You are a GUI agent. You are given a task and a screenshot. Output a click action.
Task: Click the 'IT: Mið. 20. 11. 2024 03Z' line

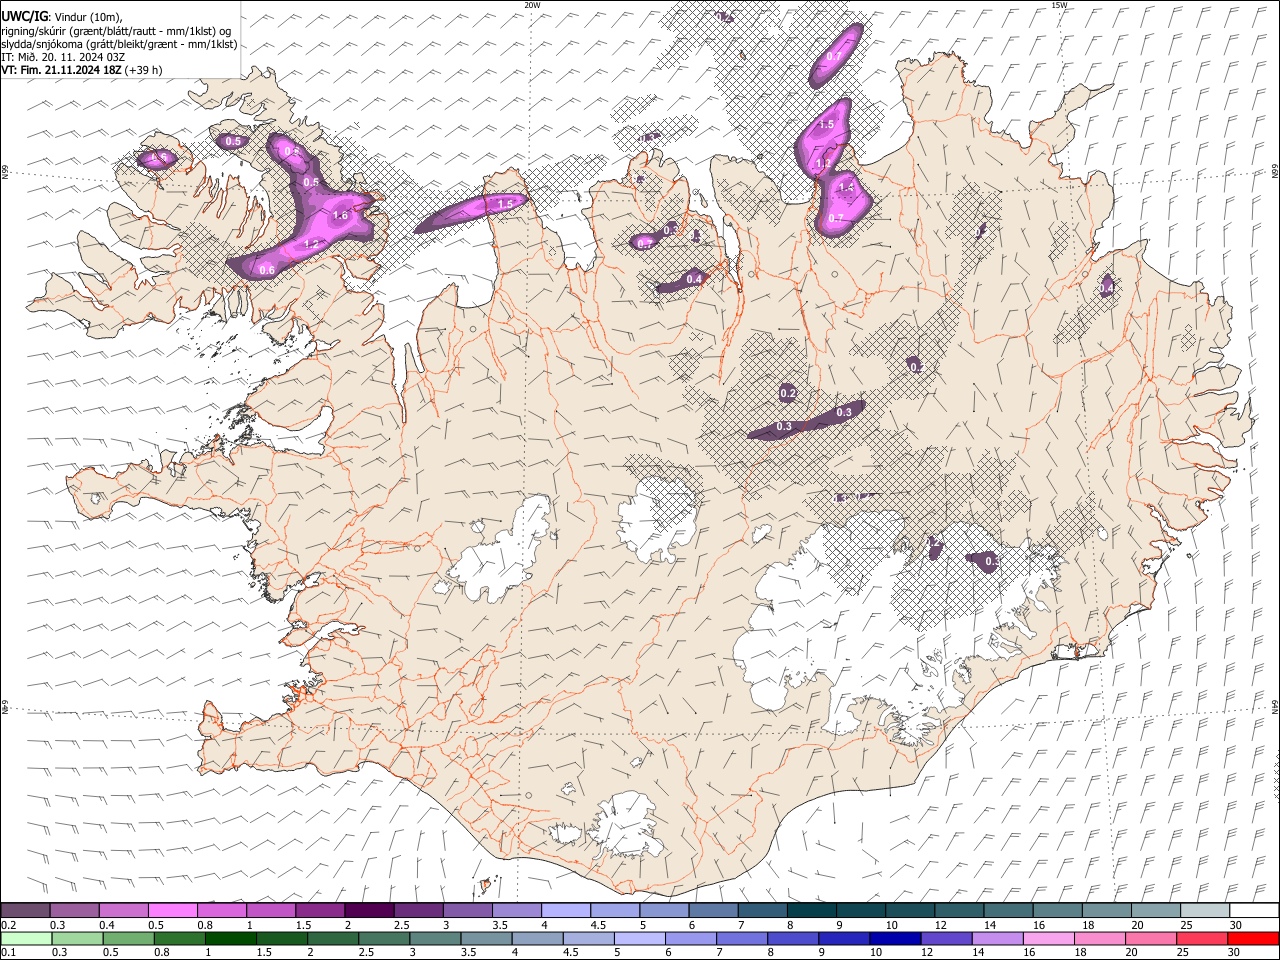point(63,57)
